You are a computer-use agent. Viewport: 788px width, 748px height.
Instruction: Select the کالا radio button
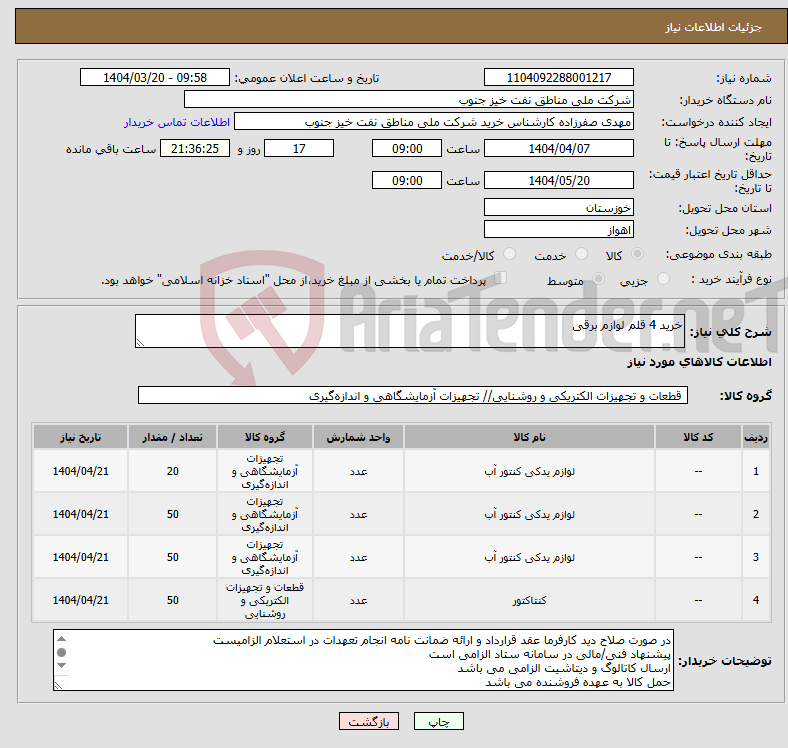click(637, 254)
